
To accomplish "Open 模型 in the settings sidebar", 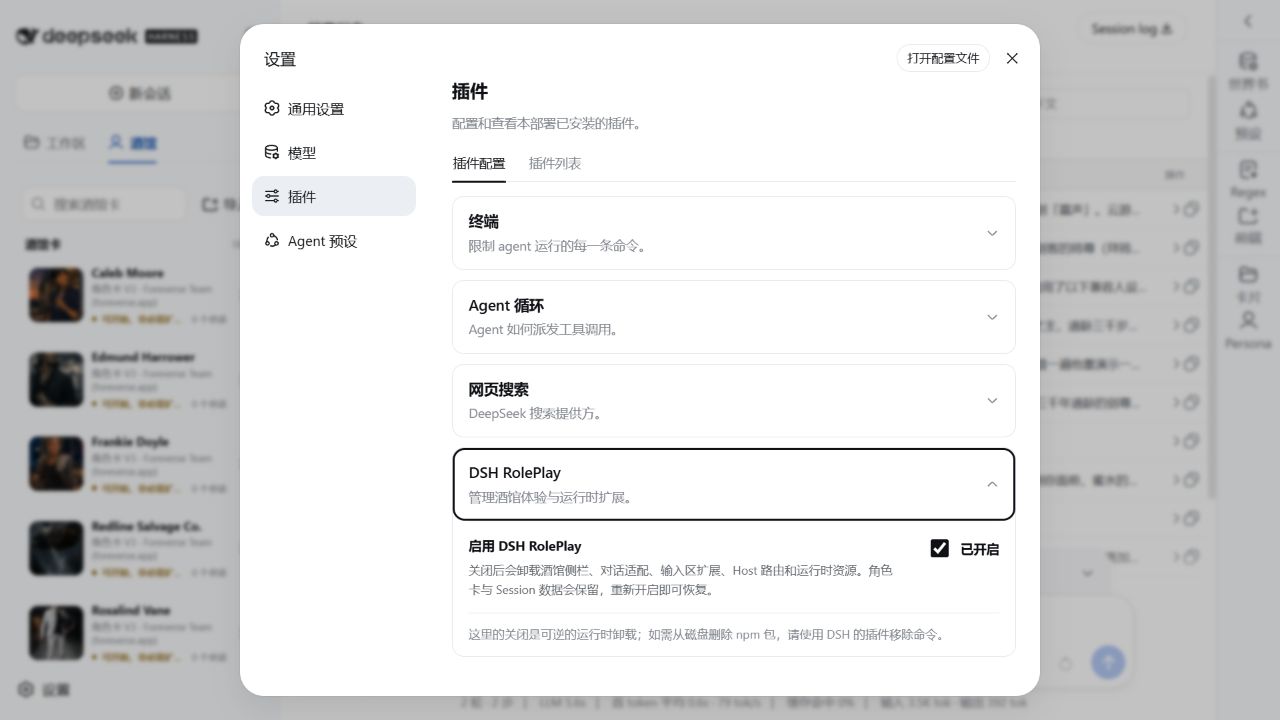I will [334, 152].
